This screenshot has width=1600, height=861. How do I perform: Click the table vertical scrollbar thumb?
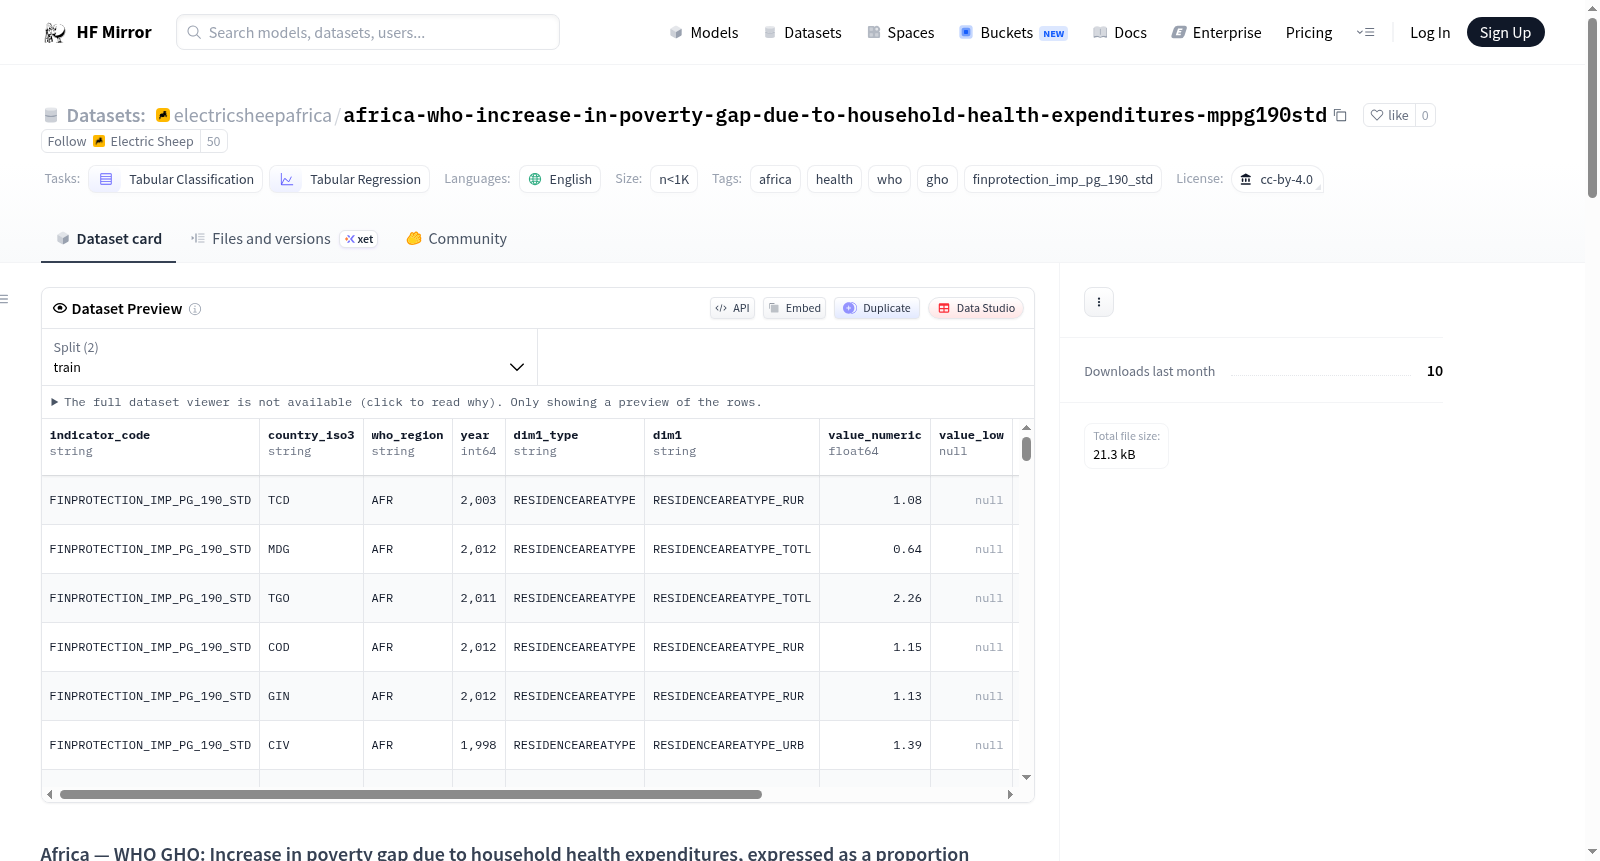click(1026, 449)
